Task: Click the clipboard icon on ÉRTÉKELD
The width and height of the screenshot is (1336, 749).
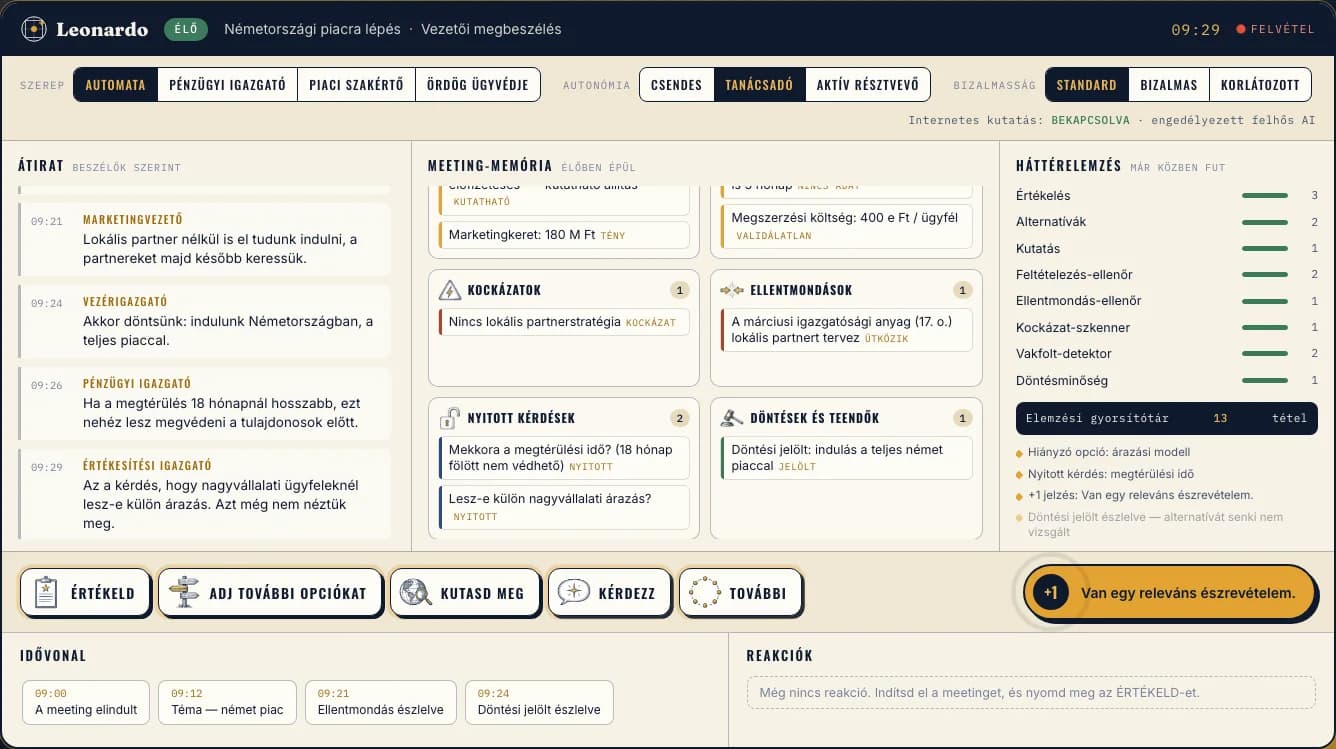Action: click(x=45, y=593)
